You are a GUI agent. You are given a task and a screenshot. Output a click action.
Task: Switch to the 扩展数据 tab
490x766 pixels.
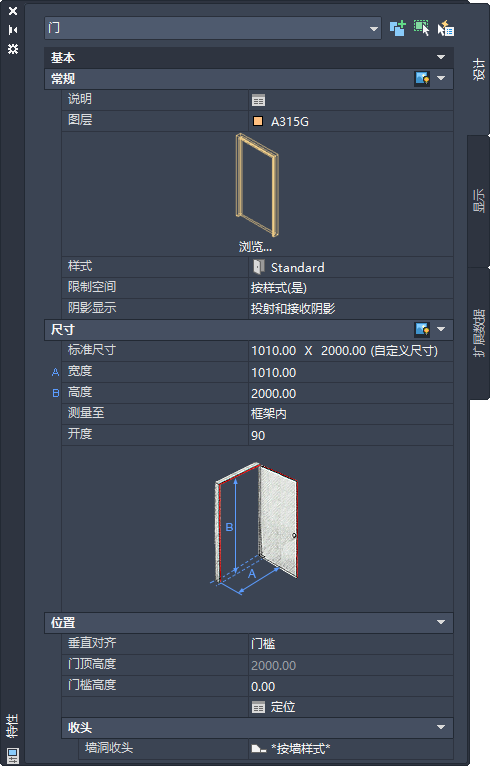[479, 333]
